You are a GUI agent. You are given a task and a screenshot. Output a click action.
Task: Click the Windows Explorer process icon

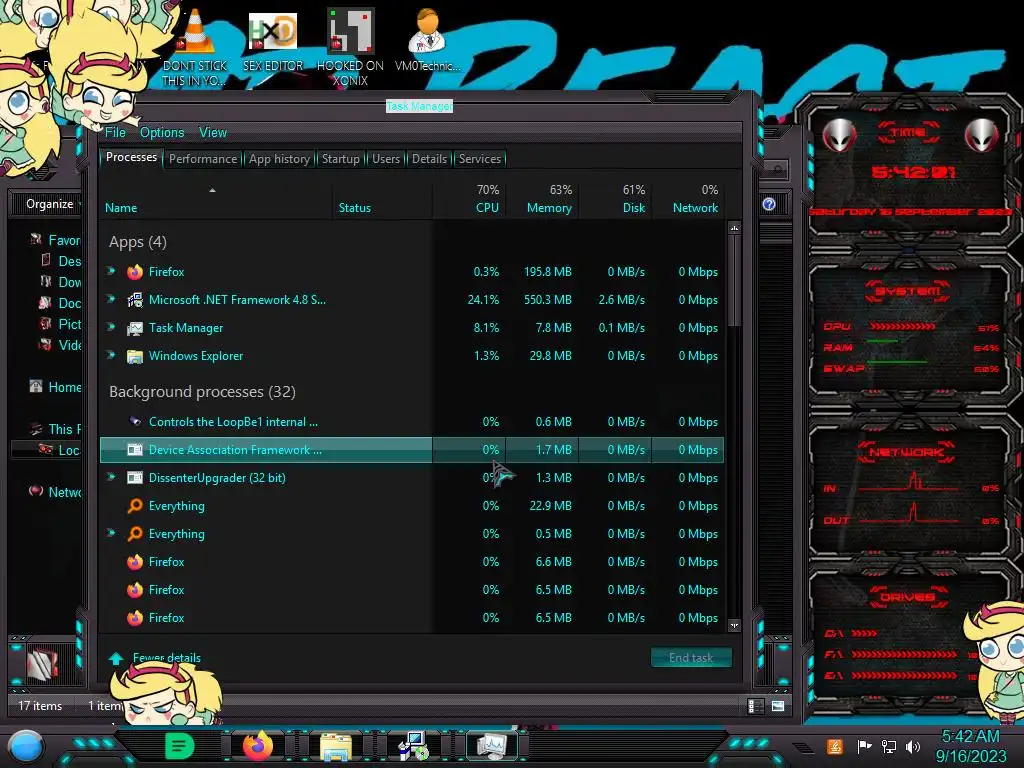(x=135, y=356)
